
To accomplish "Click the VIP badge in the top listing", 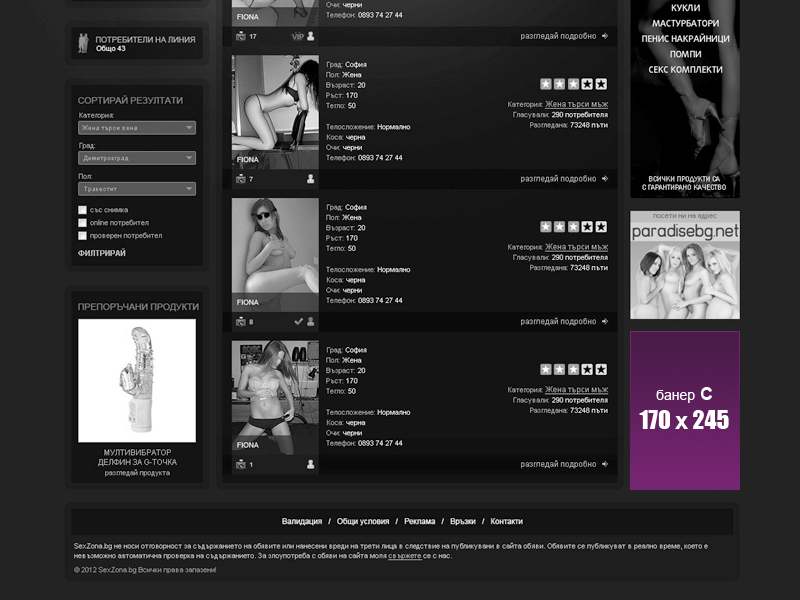I will [x=297, y=36].
